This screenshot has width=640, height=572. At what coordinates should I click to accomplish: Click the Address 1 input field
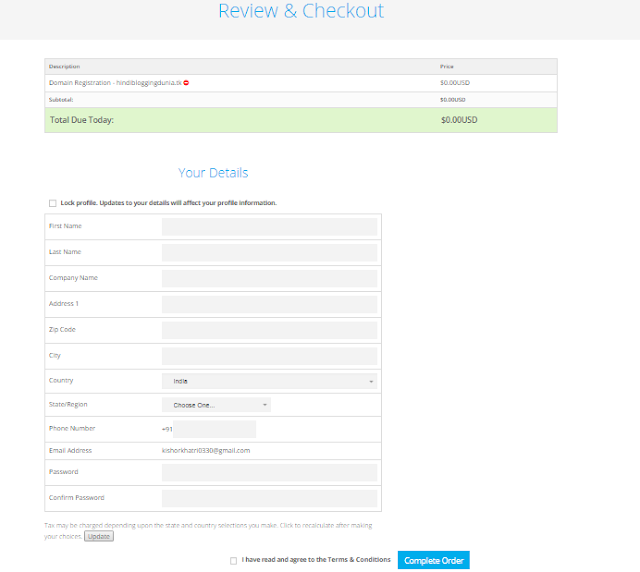(269, 304)
